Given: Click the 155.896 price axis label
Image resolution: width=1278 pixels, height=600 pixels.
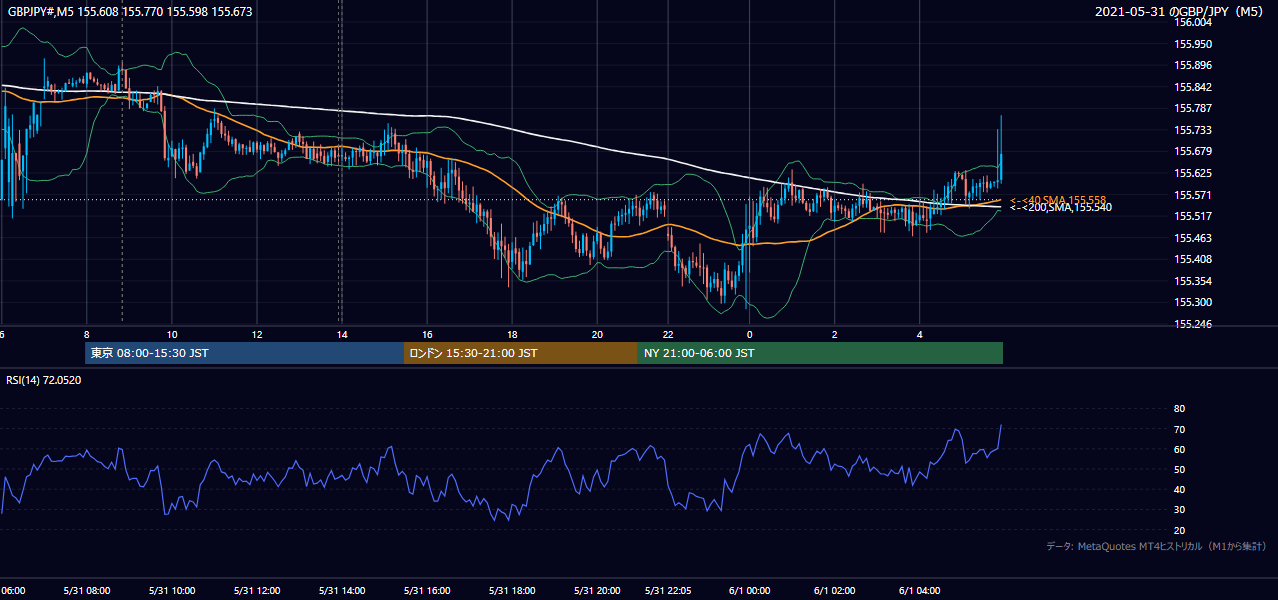Looking at the screenshot, I should pos(1192,66).
